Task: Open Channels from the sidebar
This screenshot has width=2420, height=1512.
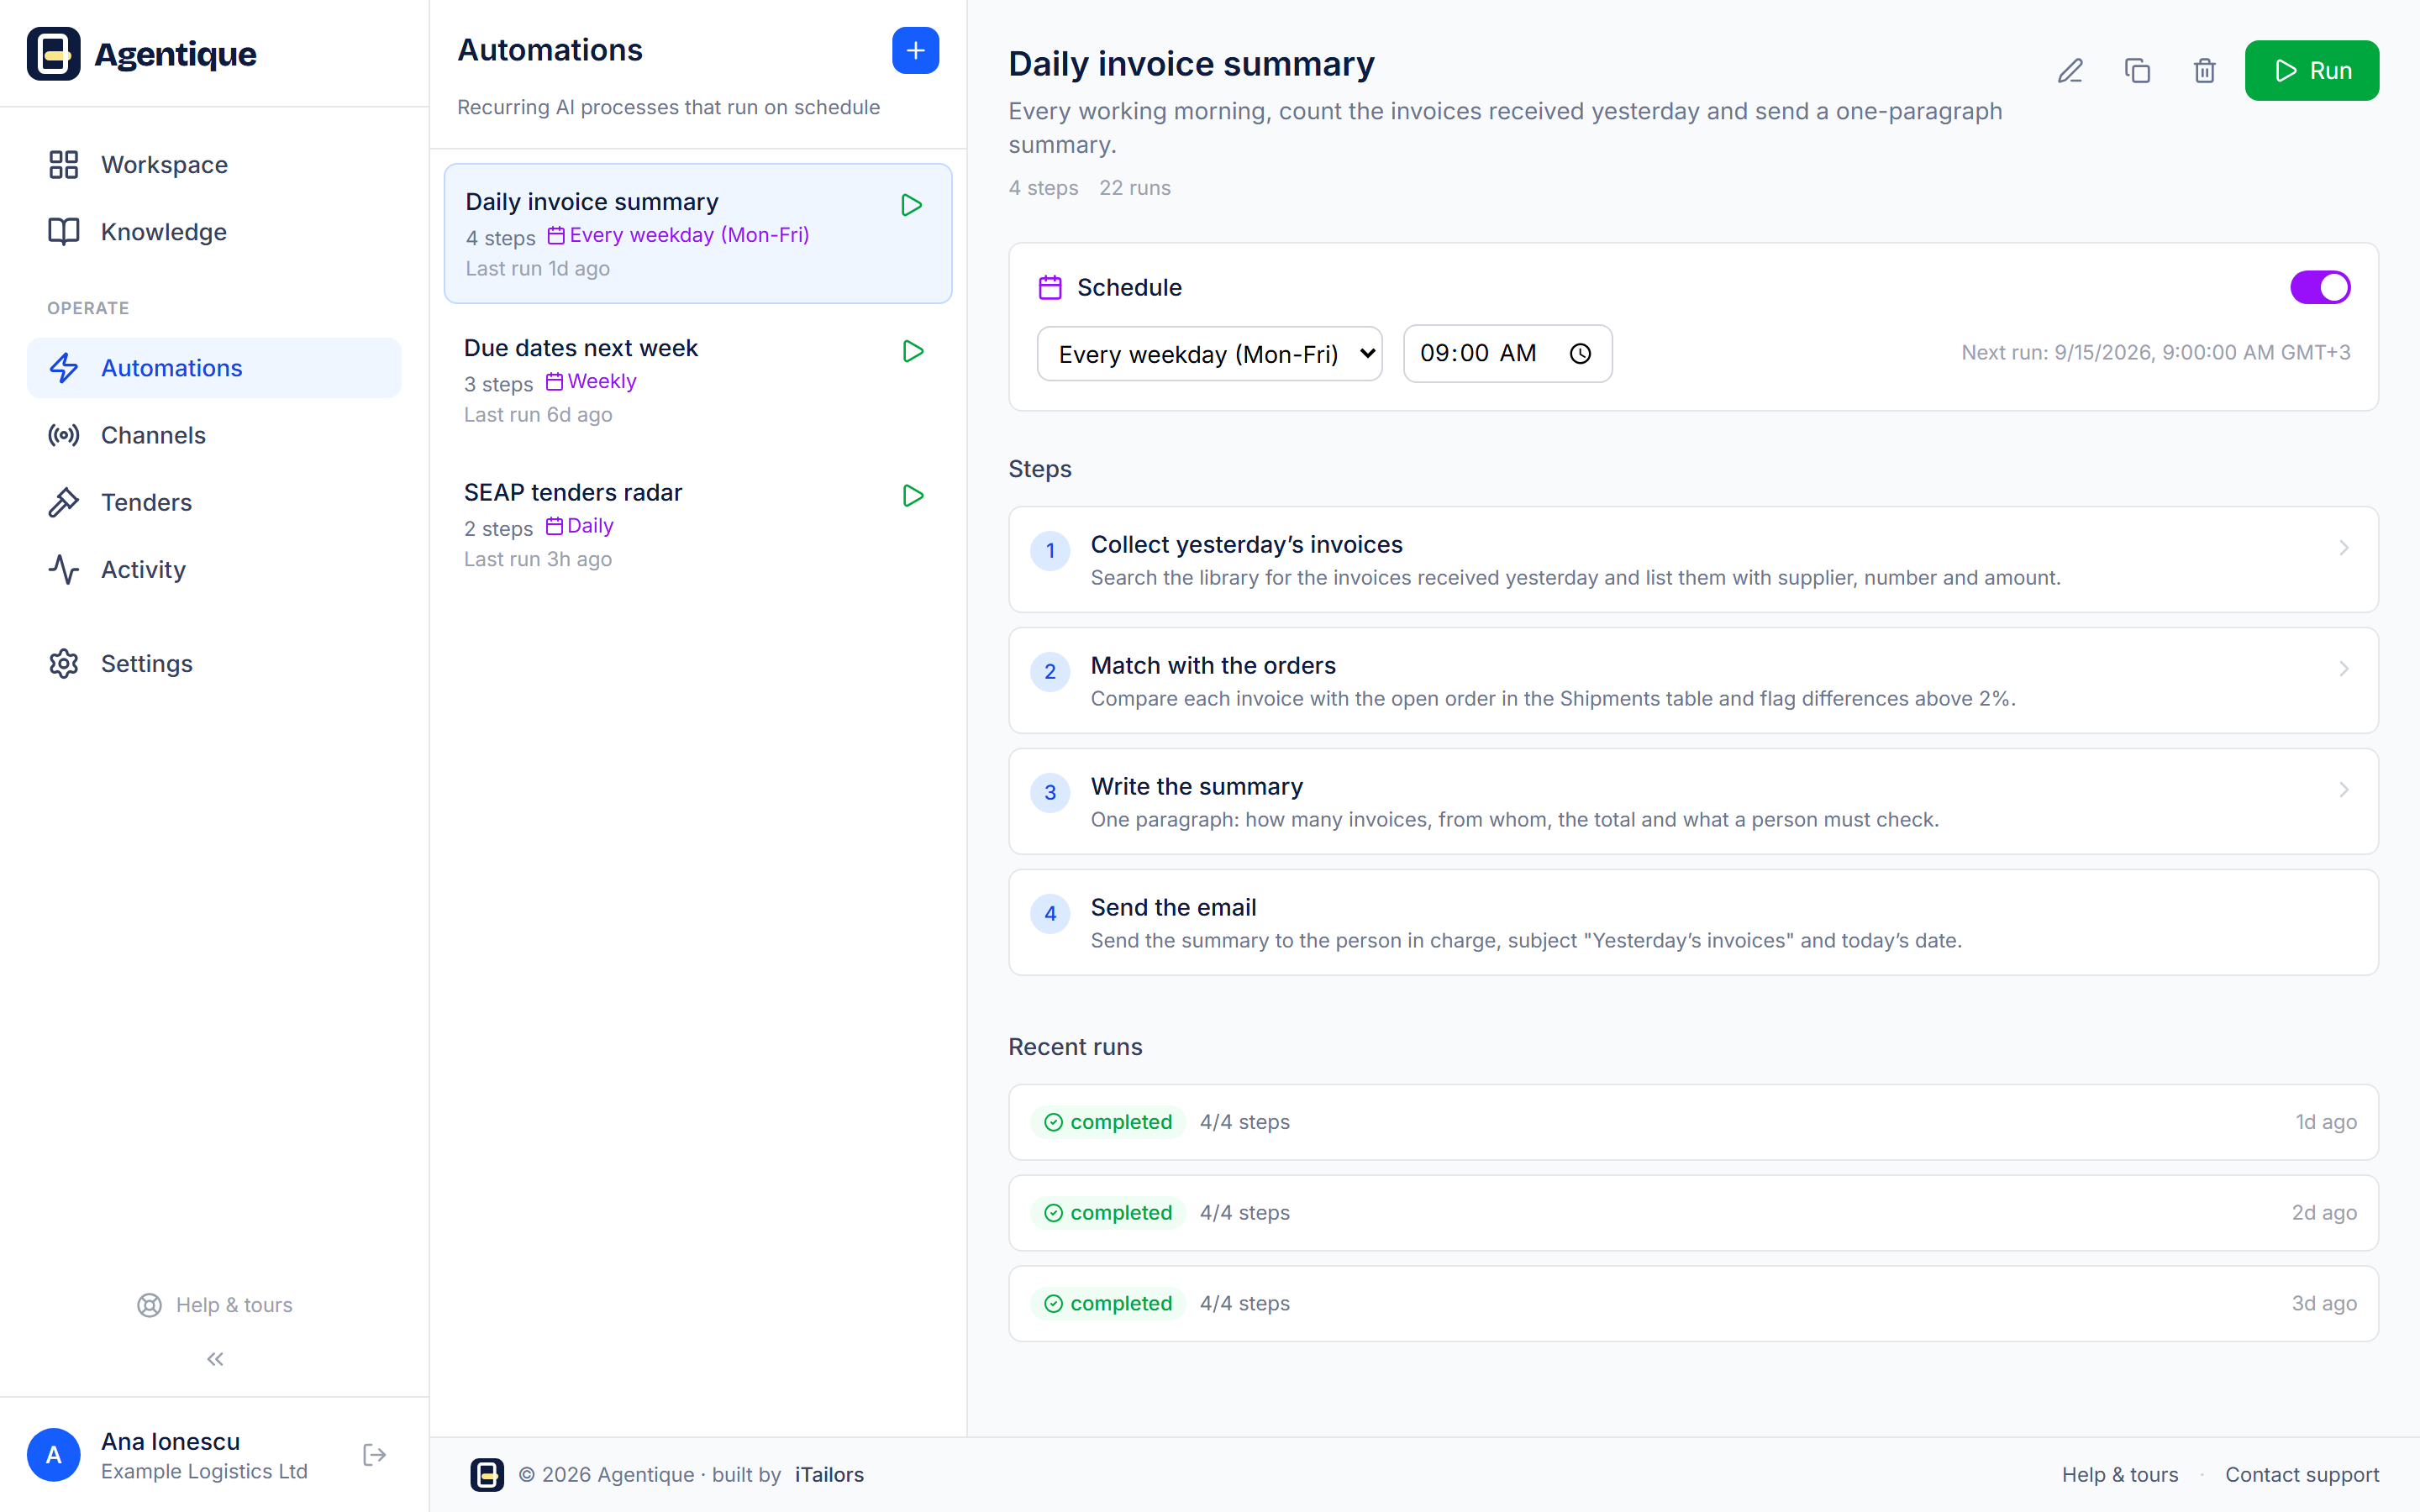Action: (214, 435)
